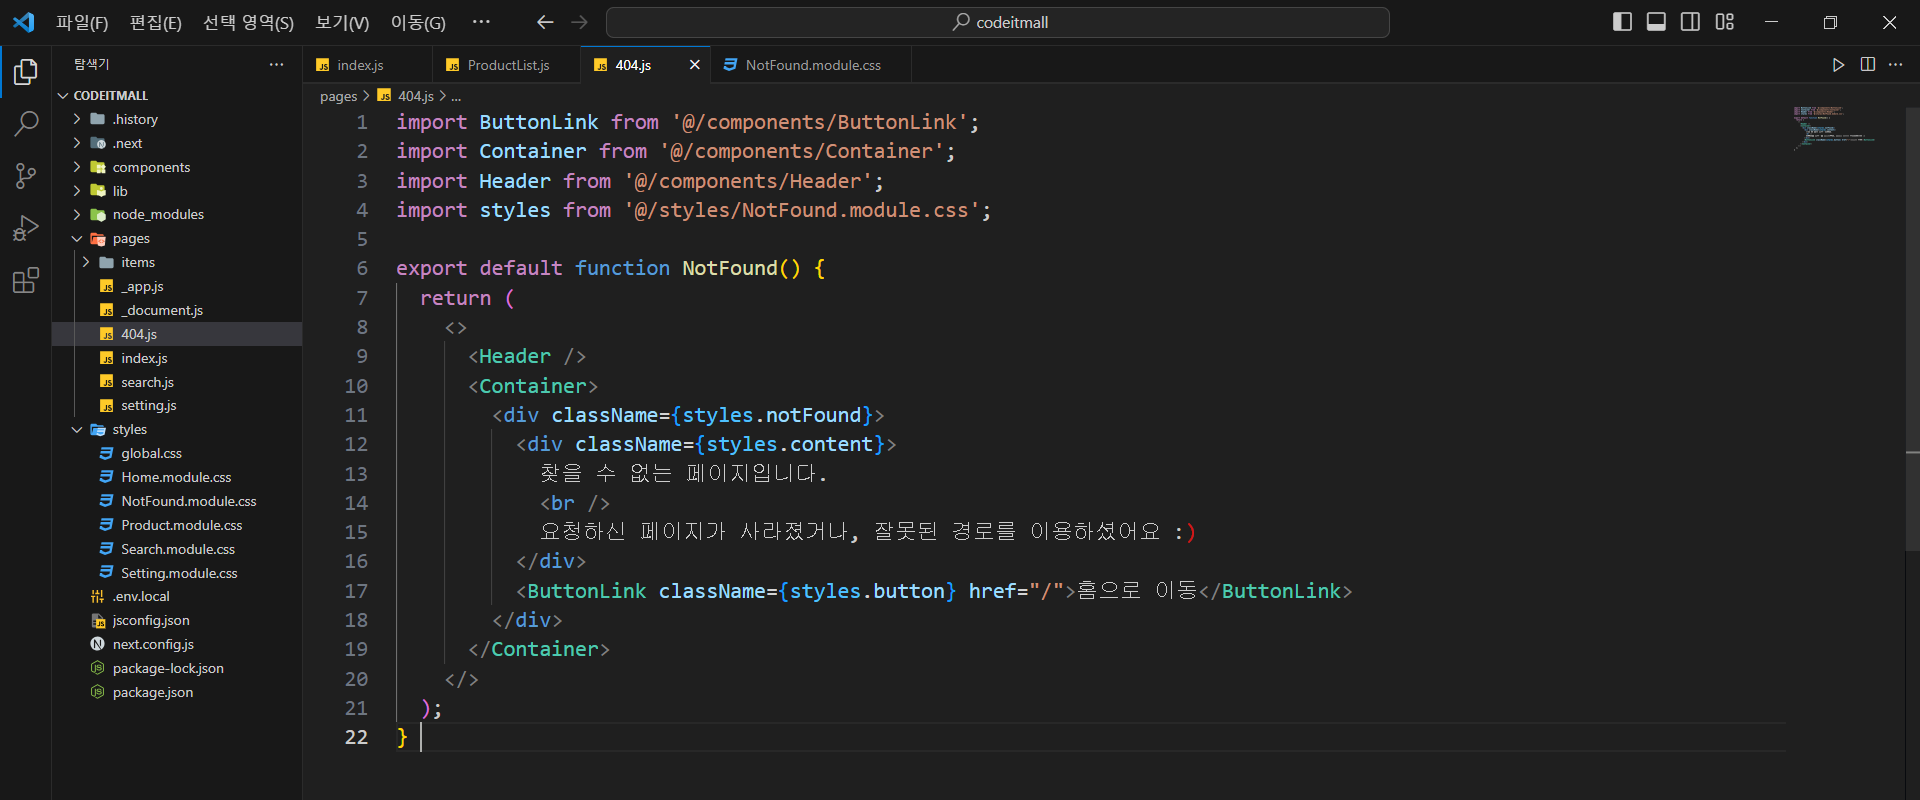
Task: Toggle the primary side bar
Action: pyautogui.click(x=1623, y=22)
